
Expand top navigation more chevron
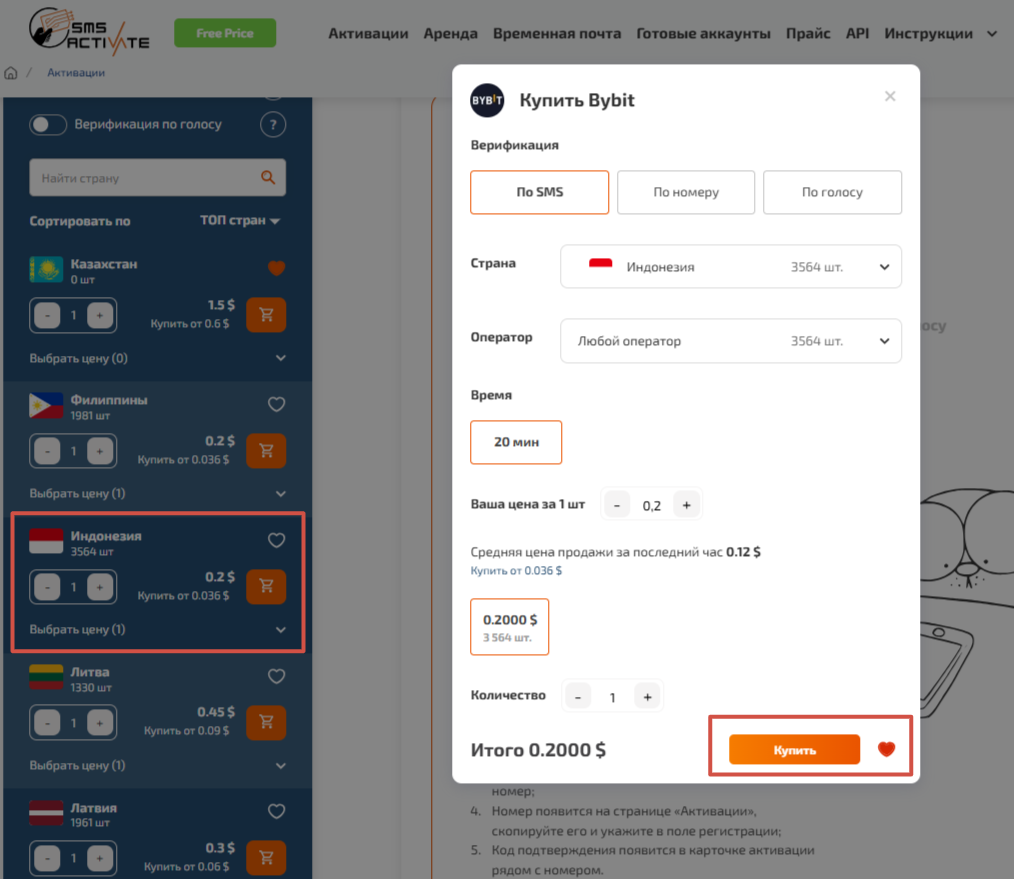pyautogui.click(x=992, y=34)
